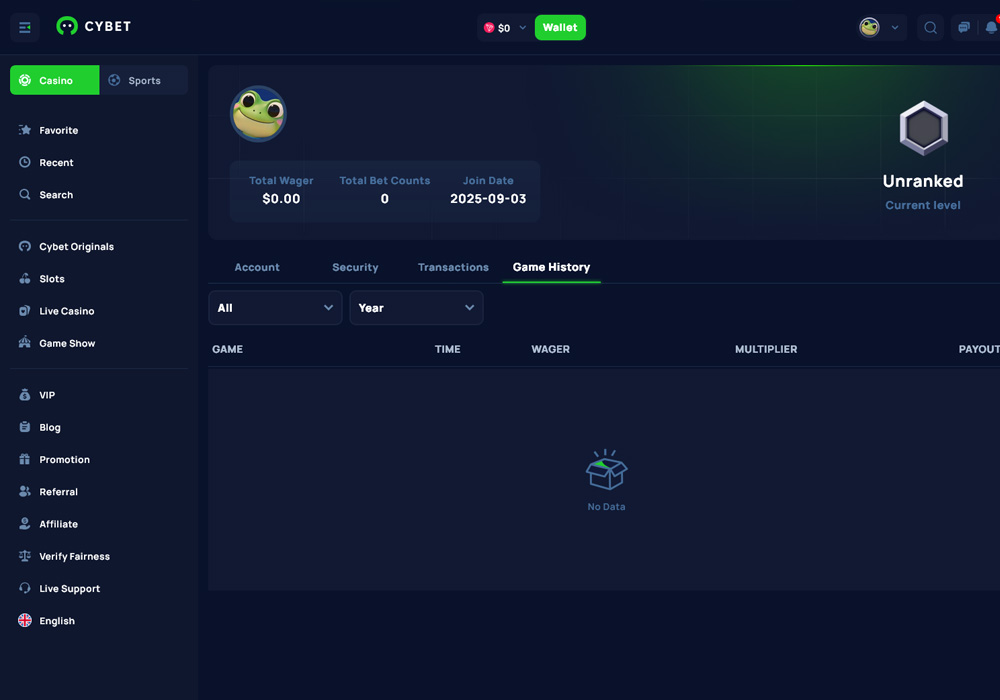Click the green Wallet button

point(560,28)
